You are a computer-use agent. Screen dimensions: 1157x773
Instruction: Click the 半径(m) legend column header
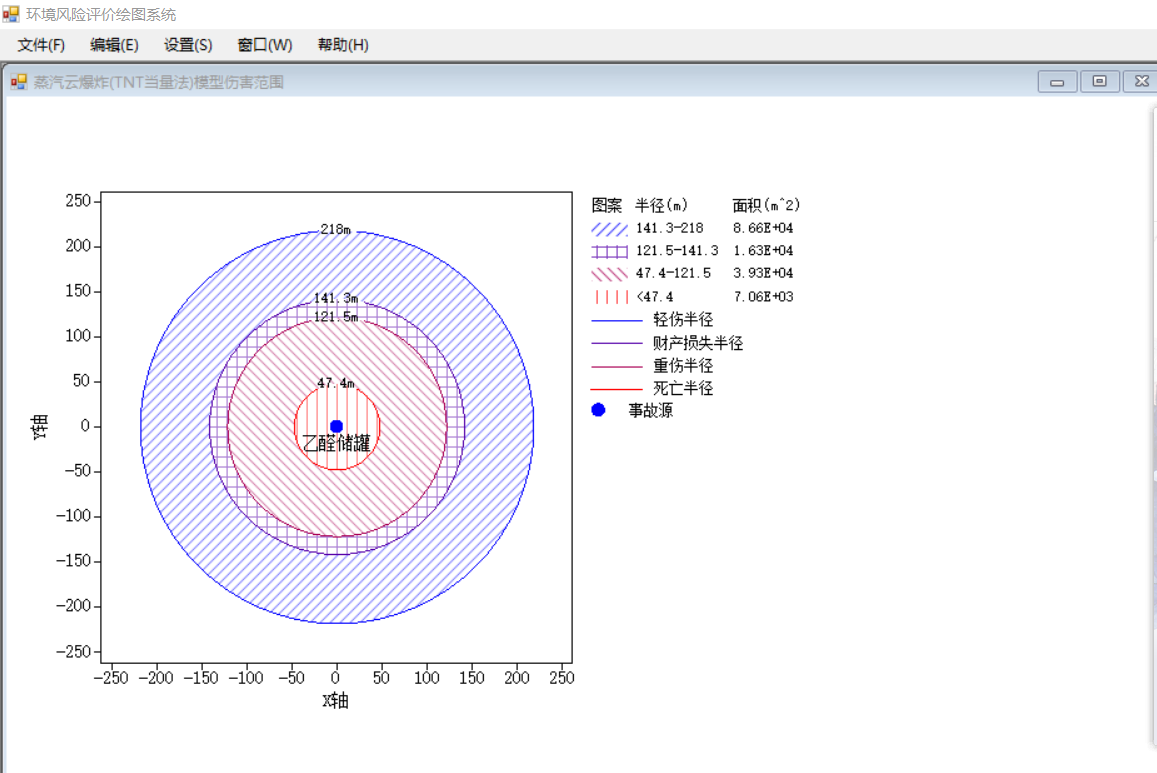click(x=662, y=205)
